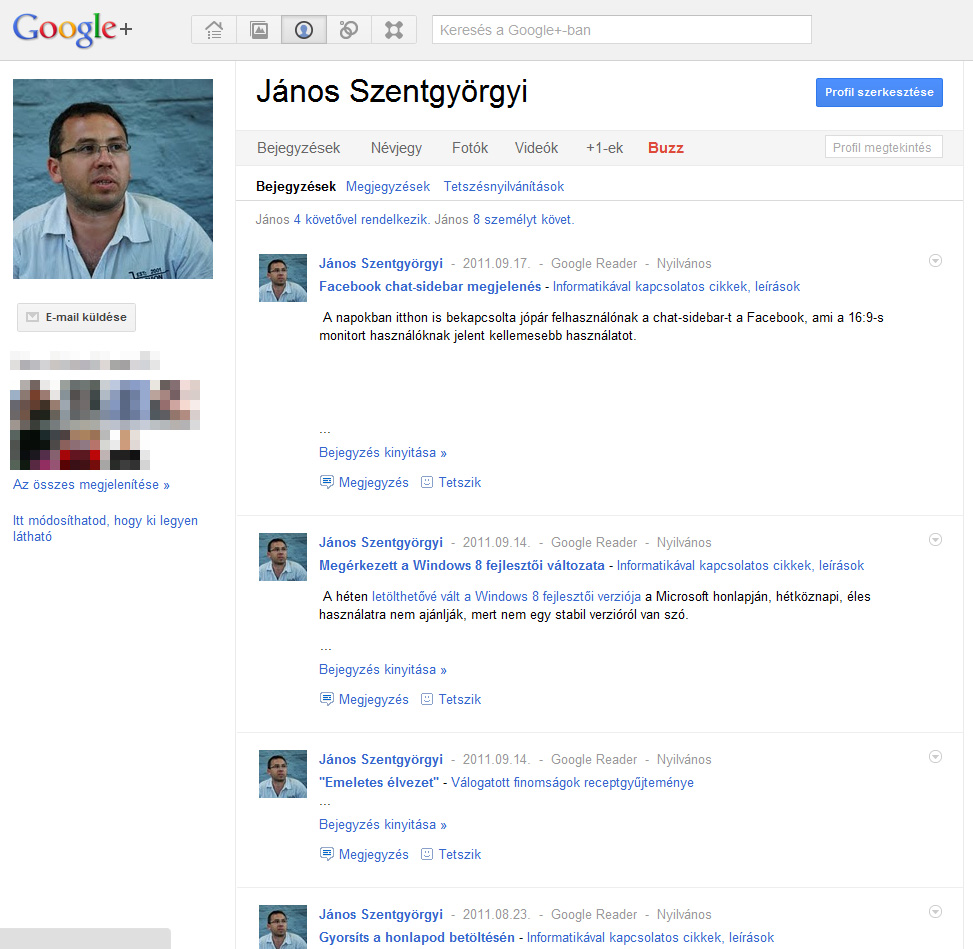This screenshot has width=973, height=949.
Task: Open the Photos icon in top bar
Action: [x=259, y=30]
